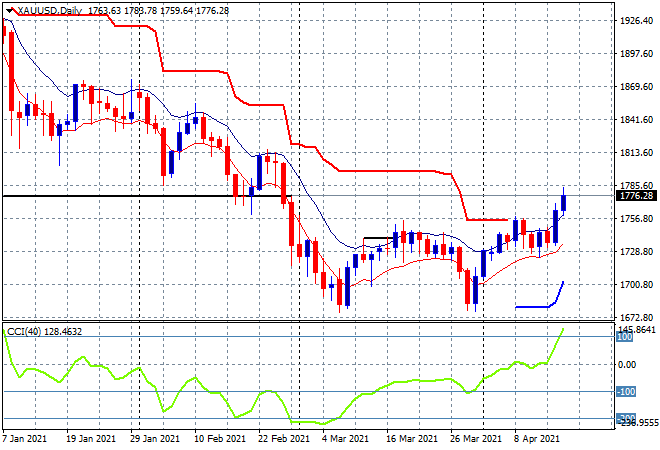Click the 1841.60 price scale label

tap(636, 120)
